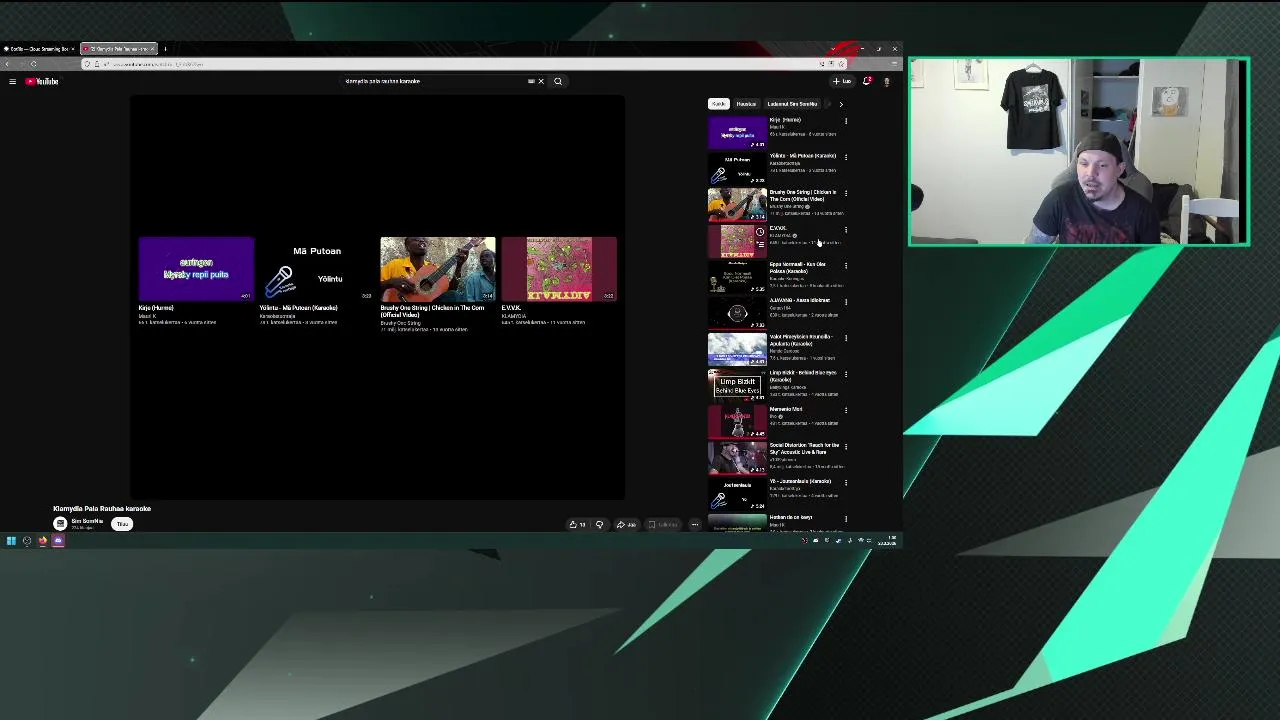Viewport: 1280px width, 720px height.
Task: Select the Lataanut Sini SomNia chip
Action: click(x=792, y=104)
